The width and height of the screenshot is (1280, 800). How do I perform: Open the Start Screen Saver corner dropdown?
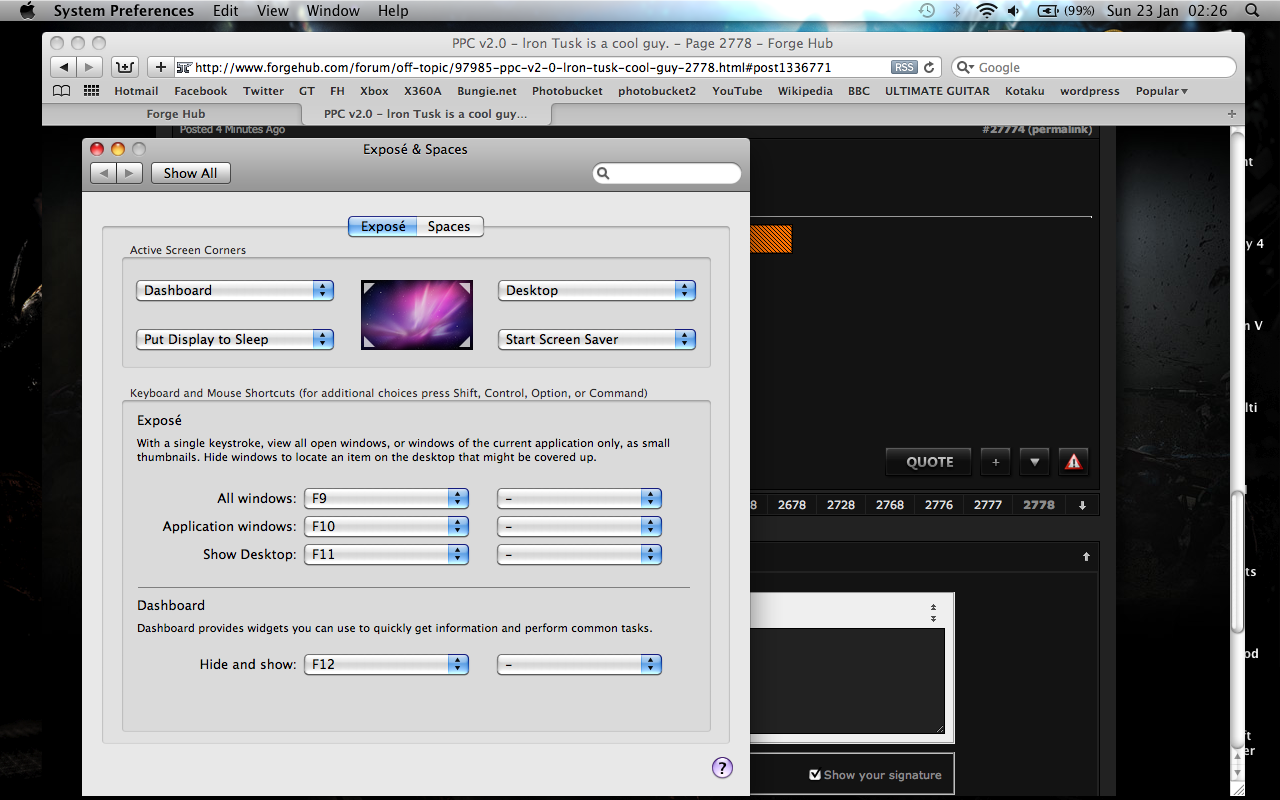click(596, 339)
